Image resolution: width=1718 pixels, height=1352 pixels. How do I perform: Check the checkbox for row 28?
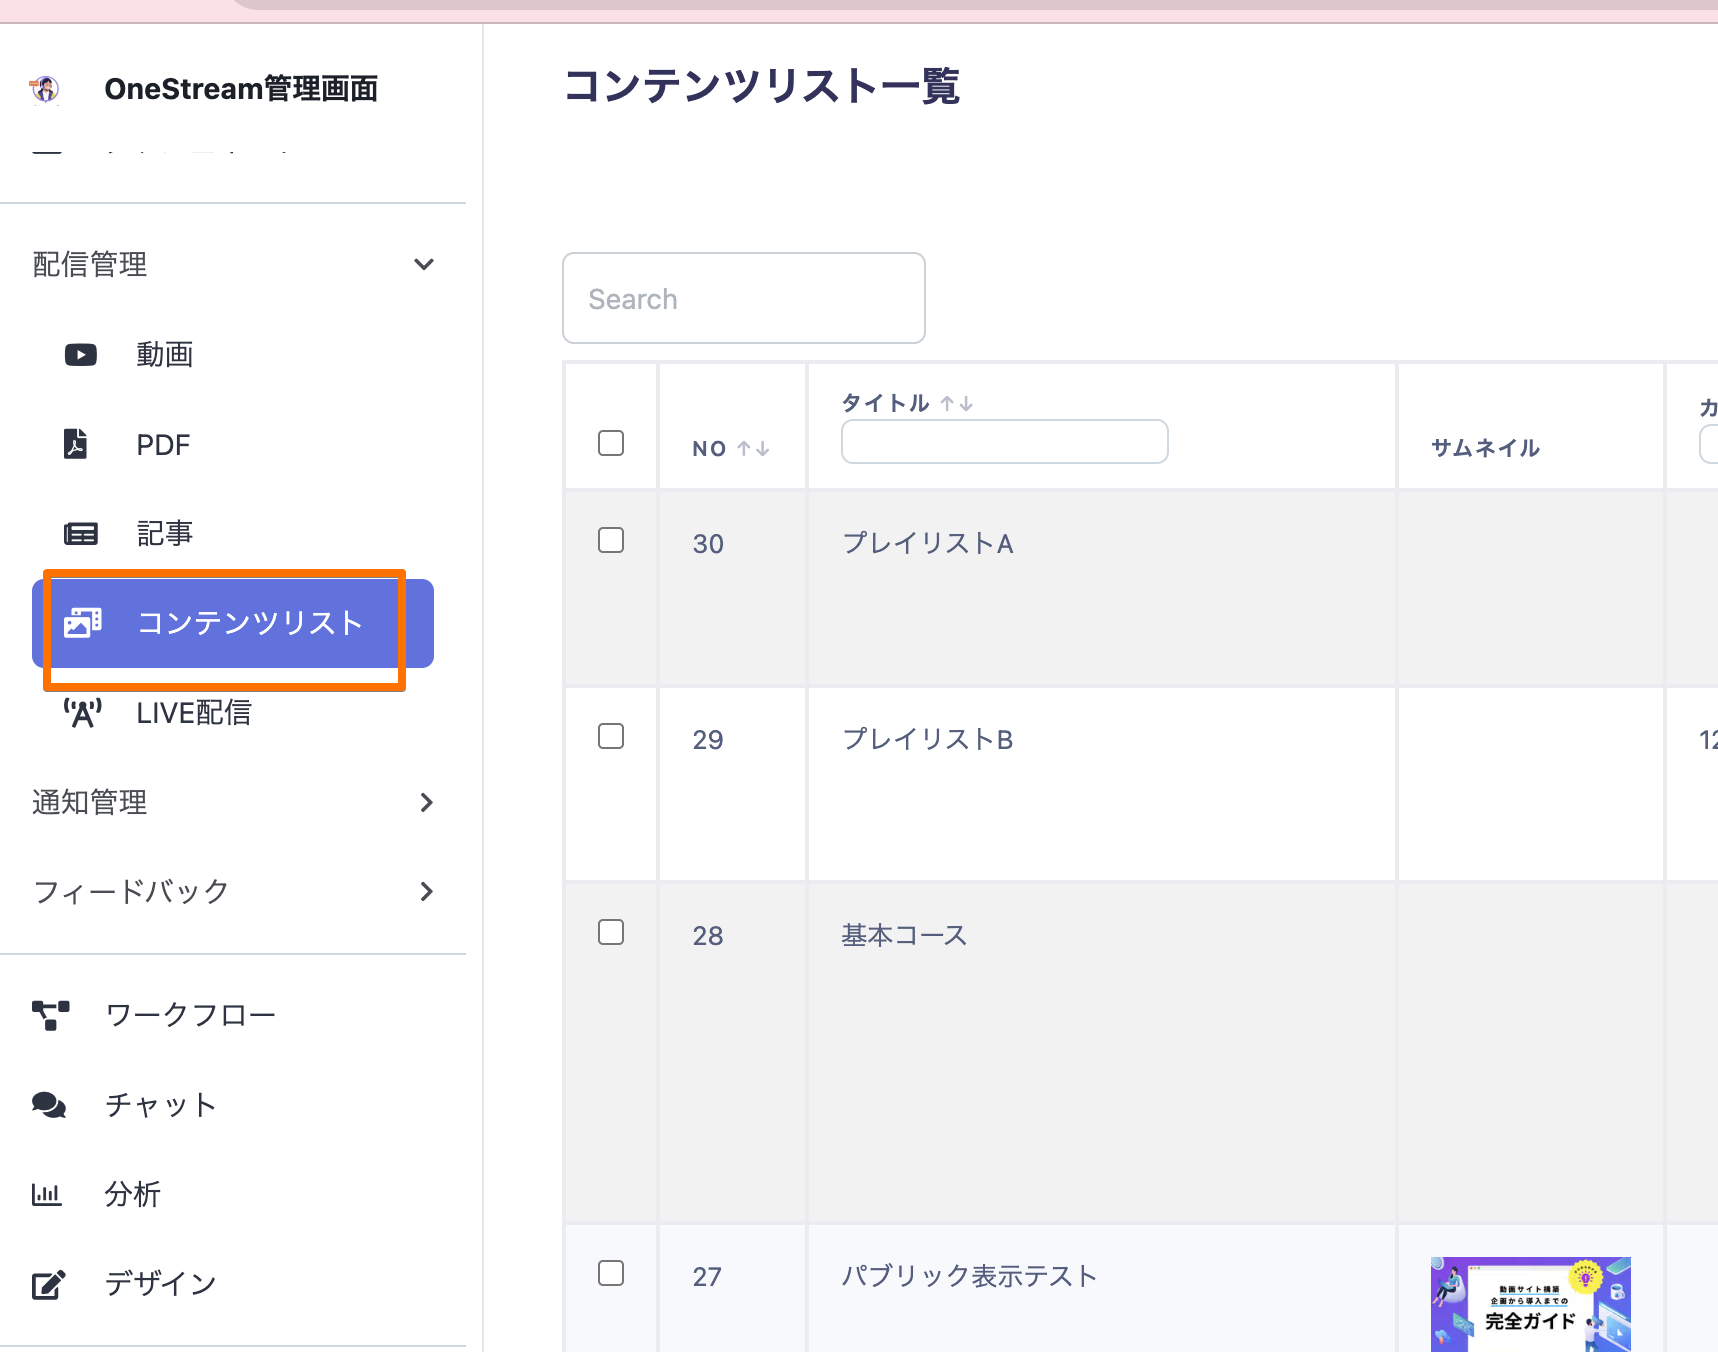tap(611, 932)
